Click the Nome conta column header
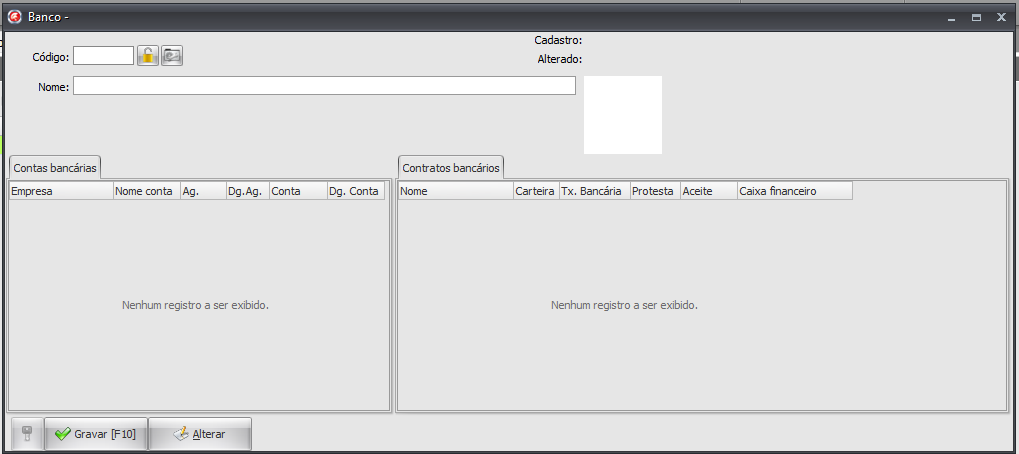This screenshot has width=1019, height=454. click(146, 191)
